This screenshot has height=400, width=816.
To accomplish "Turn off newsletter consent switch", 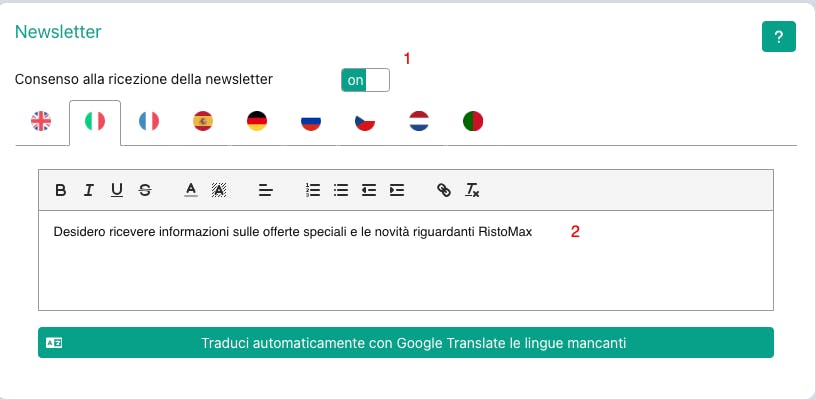I will tap(365, 80).
